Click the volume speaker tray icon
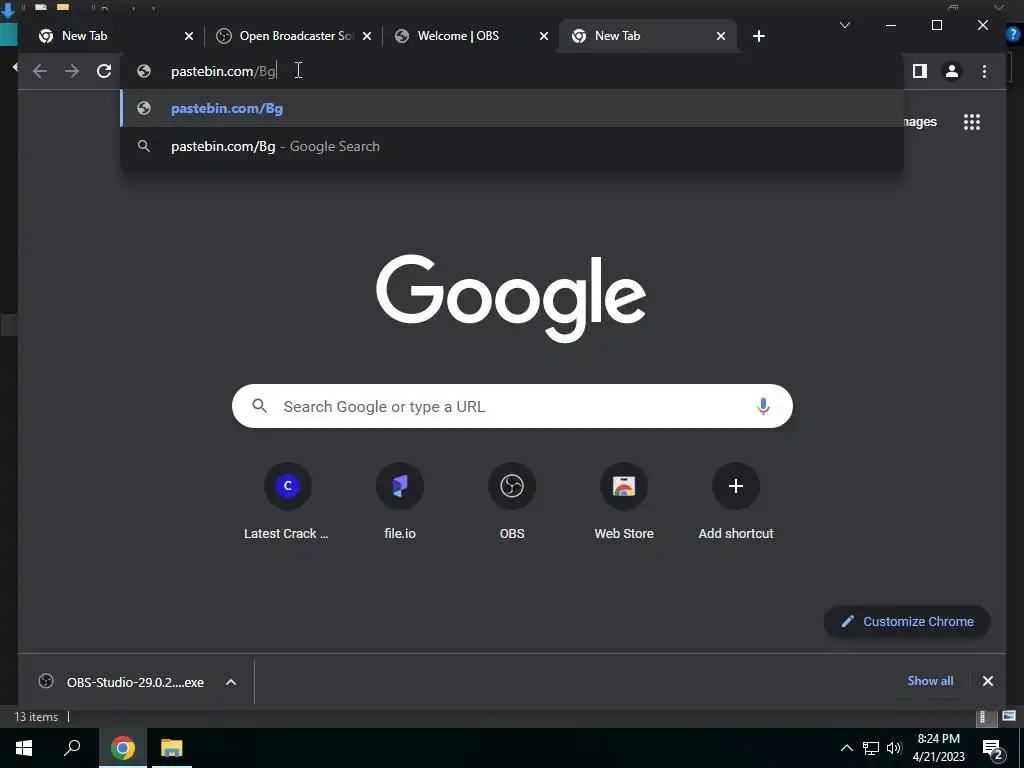 tap(894, 748)
